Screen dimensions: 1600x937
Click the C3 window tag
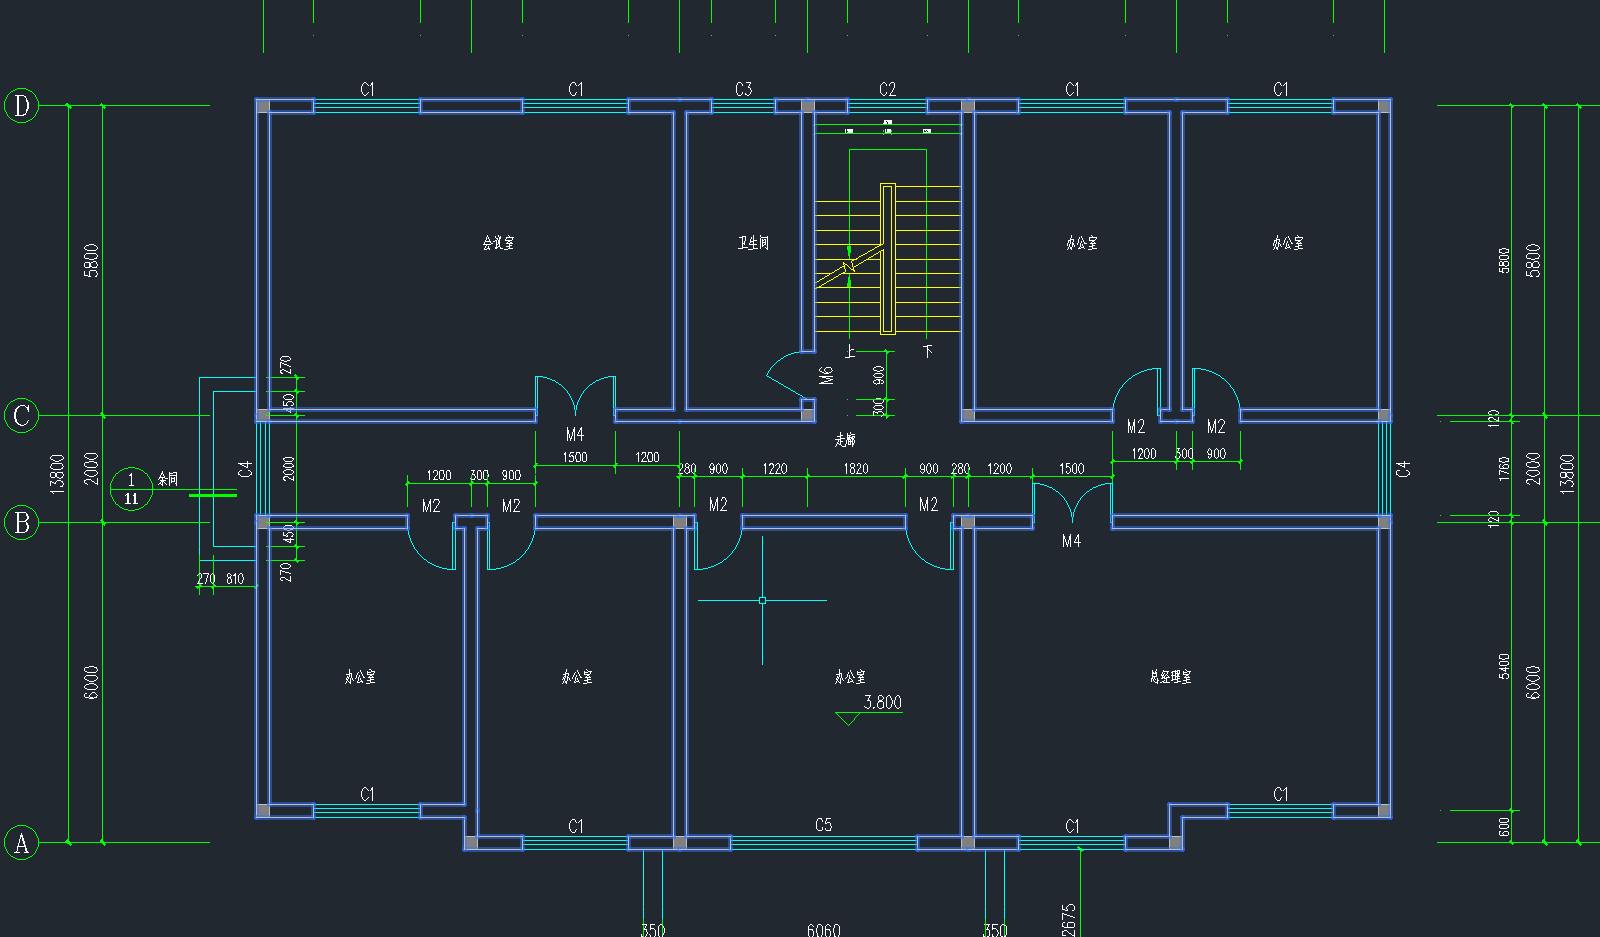(x=744, y=89)
